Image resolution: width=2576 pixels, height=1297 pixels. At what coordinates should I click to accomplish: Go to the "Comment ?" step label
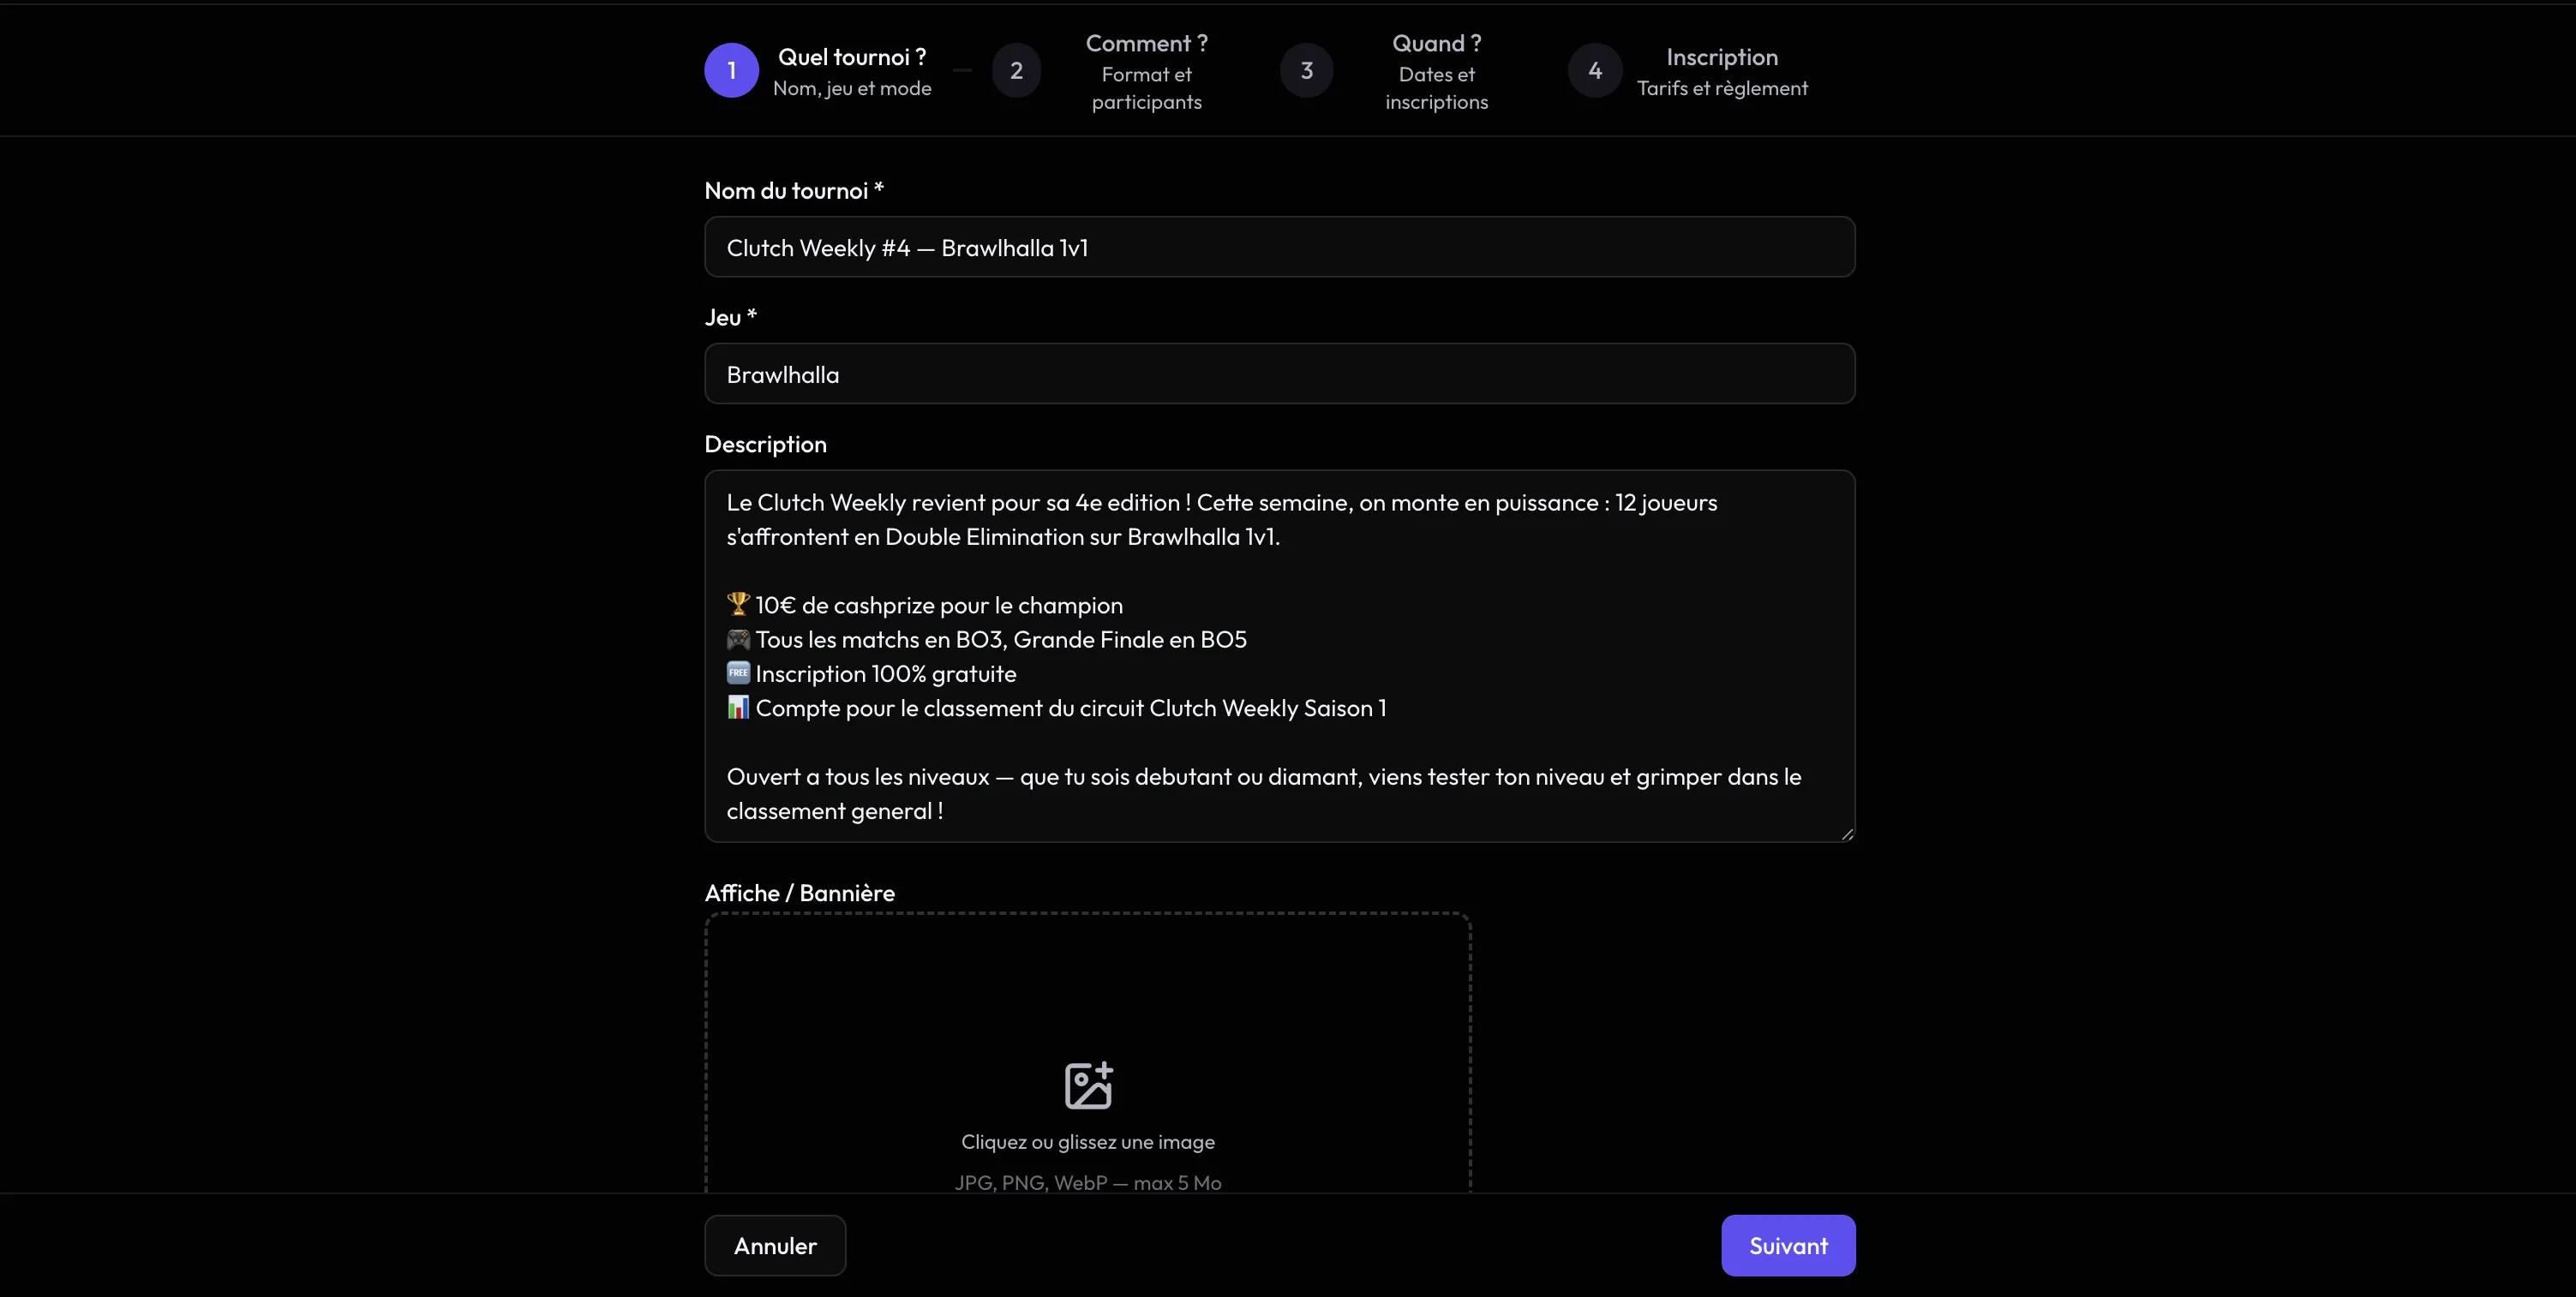pyautogui.click(x=1146, y=44)
